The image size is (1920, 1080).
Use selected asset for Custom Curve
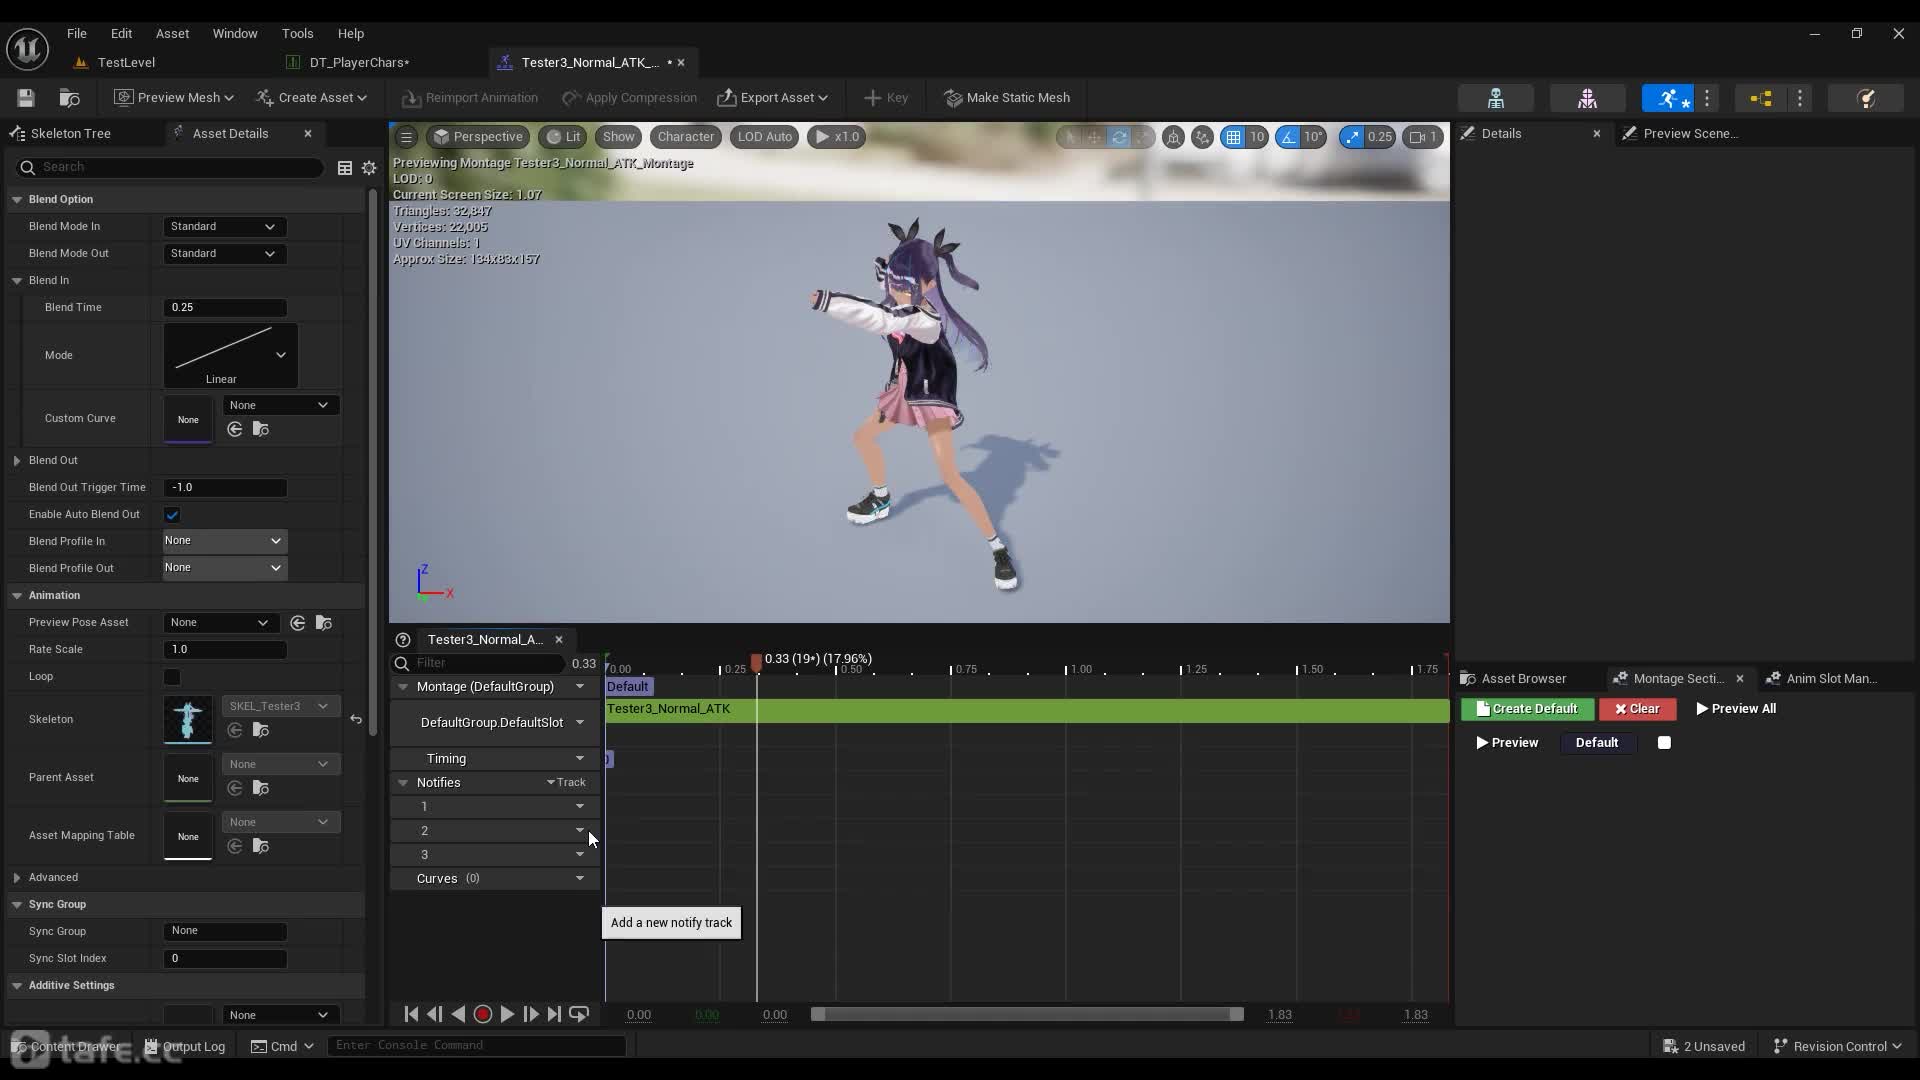pos(235,429)
